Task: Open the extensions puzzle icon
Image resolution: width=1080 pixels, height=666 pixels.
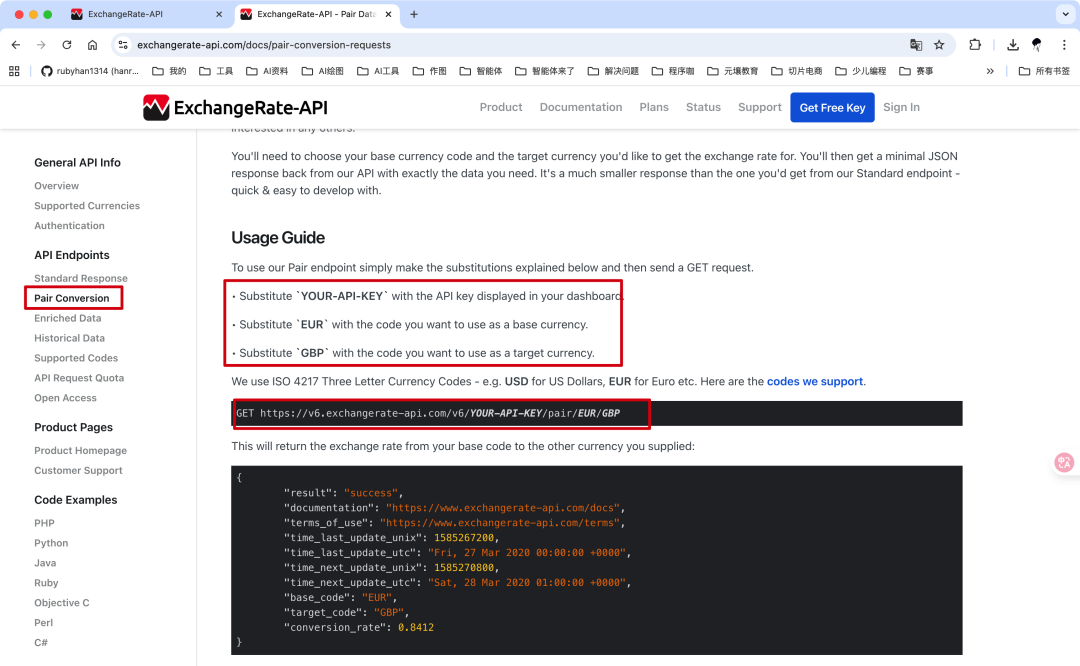Action: pos(975,45)
